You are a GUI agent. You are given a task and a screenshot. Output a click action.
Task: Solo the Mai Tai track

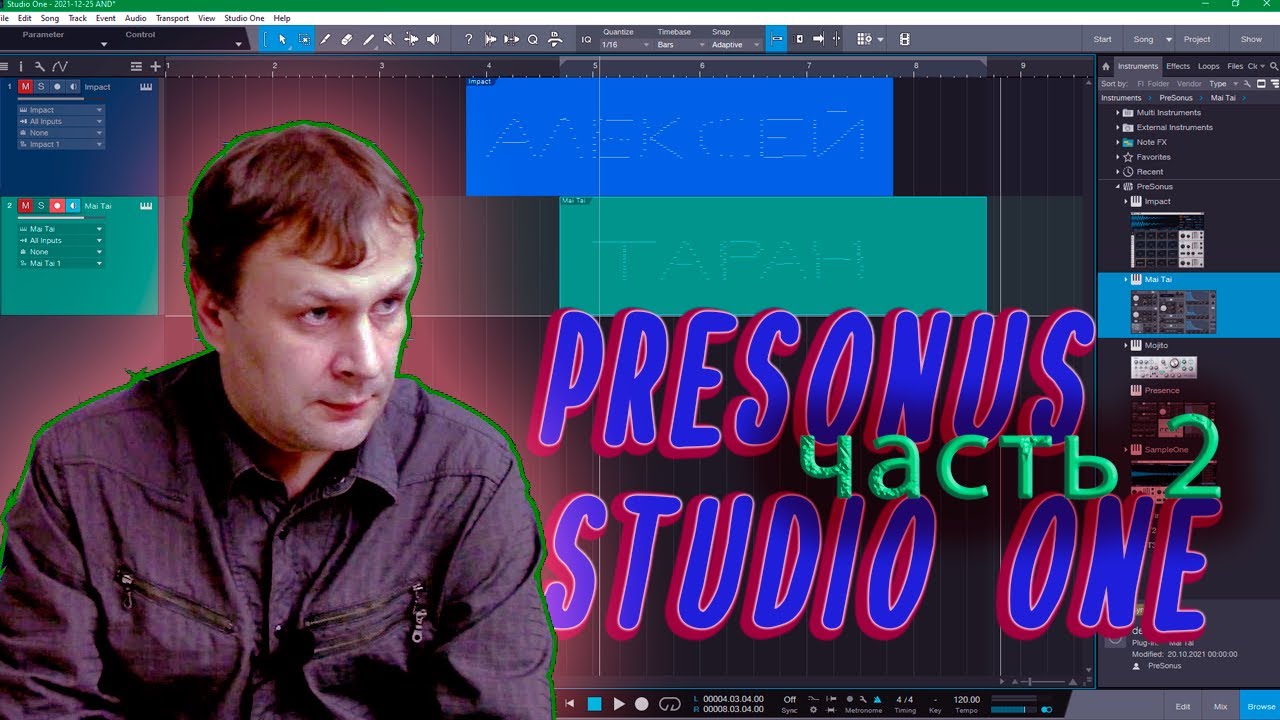[x=41, y=206]
